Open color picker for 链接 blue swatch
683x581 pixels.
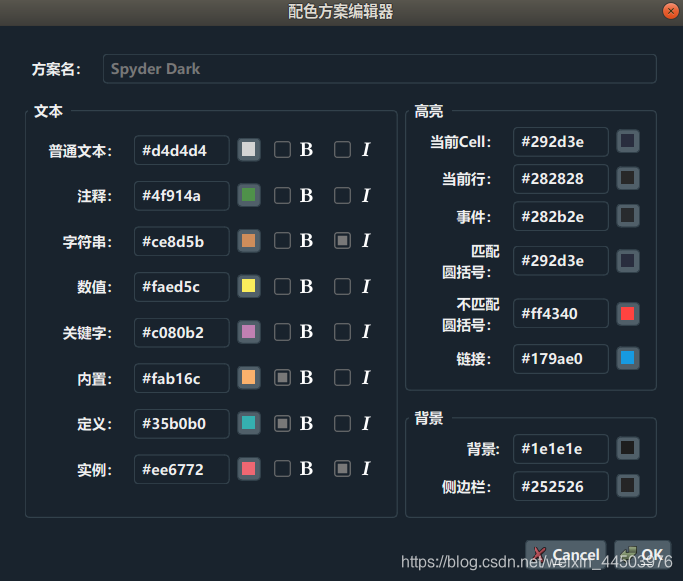pyautogui.click(x=628, y=358)
